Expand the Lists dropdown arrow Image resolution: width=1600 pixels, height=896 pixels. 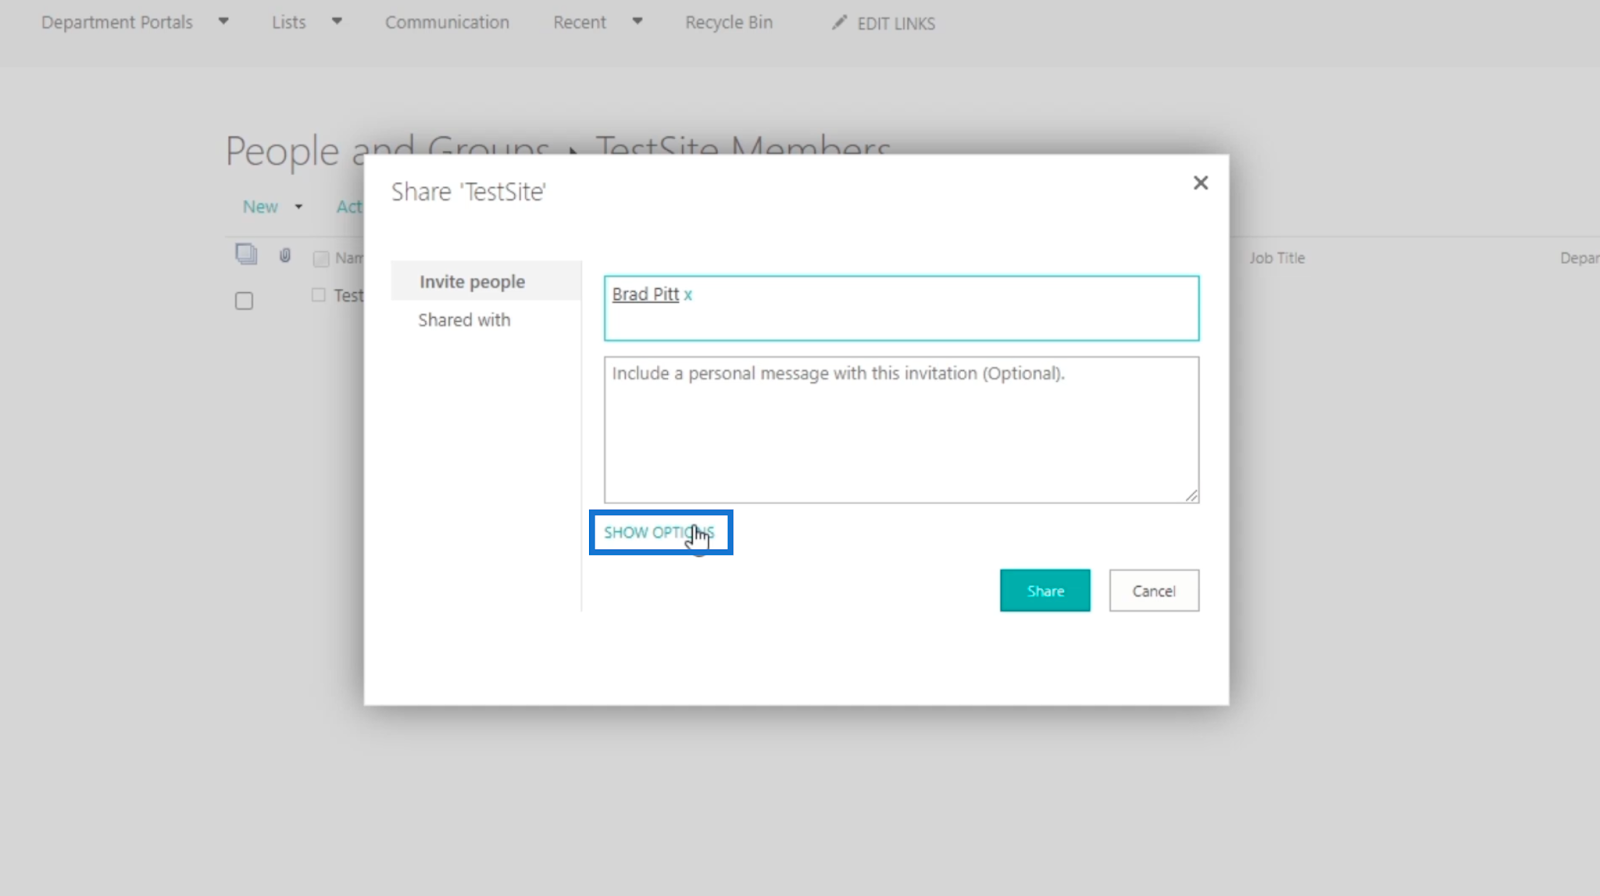(337, 21)
